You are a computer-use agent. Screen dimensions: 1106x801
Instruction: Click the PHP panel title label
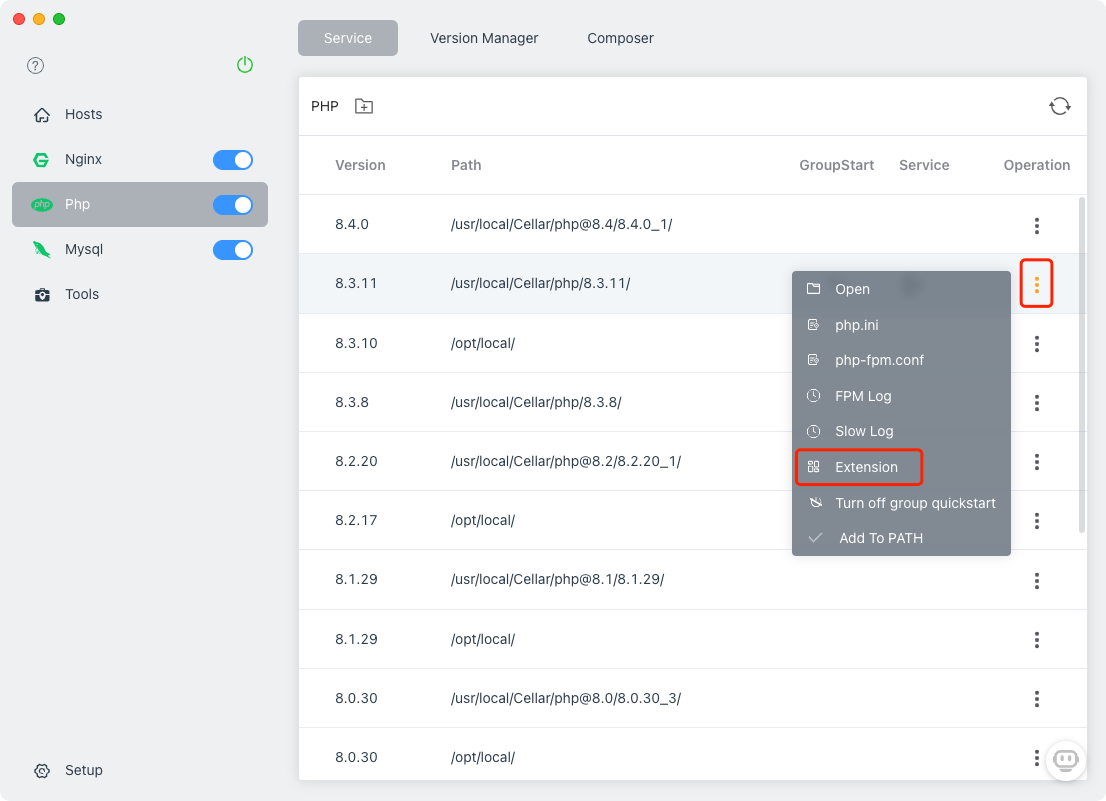point(324,106)
